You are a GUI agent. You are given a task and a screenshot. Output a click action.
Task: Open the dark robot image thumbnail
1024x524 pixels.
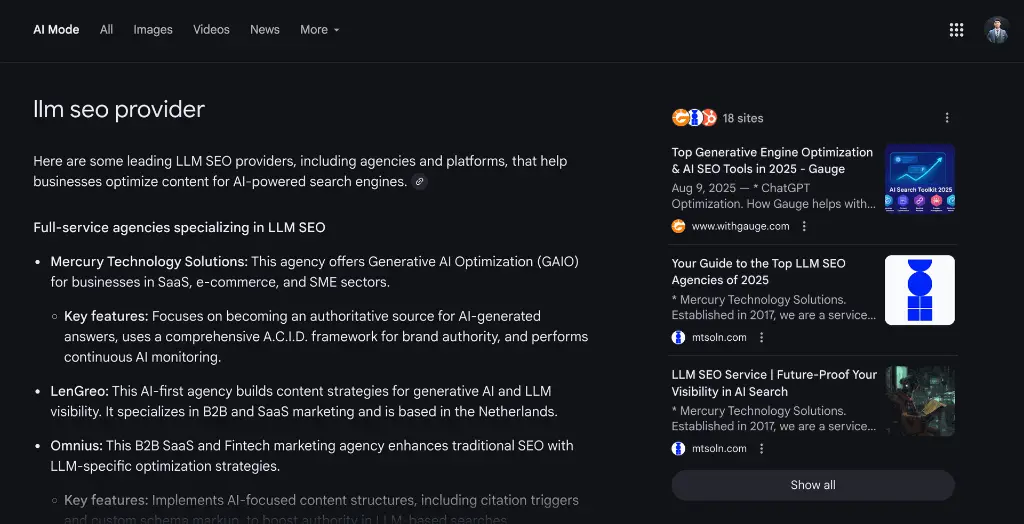920,401
